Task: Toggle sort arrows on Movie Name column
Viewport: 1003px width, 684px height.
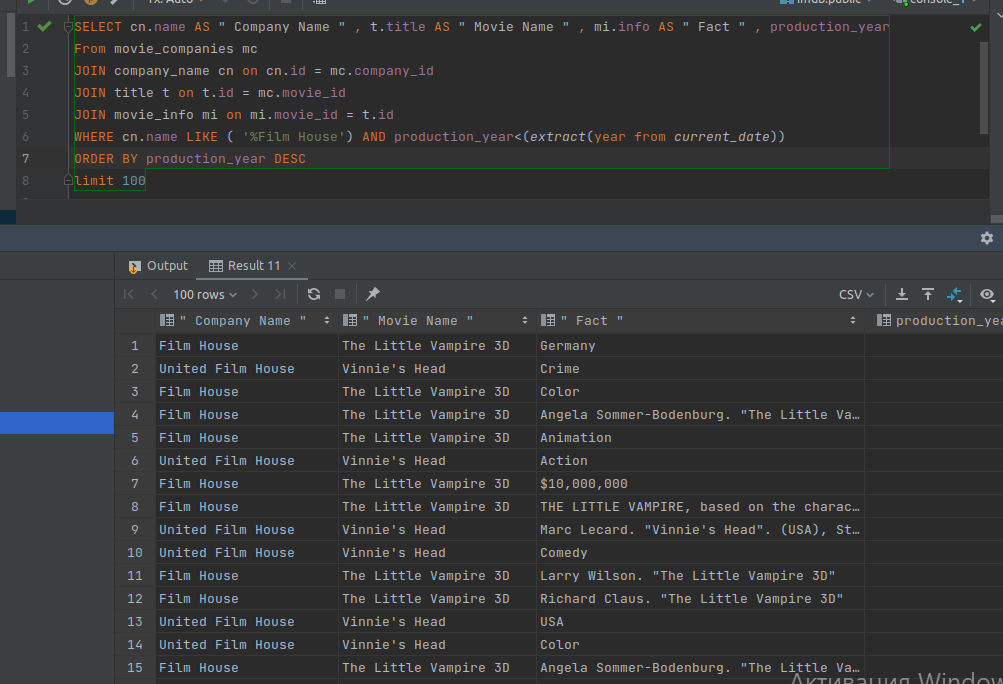Action: pyautogui.click(x=525, y=321)
